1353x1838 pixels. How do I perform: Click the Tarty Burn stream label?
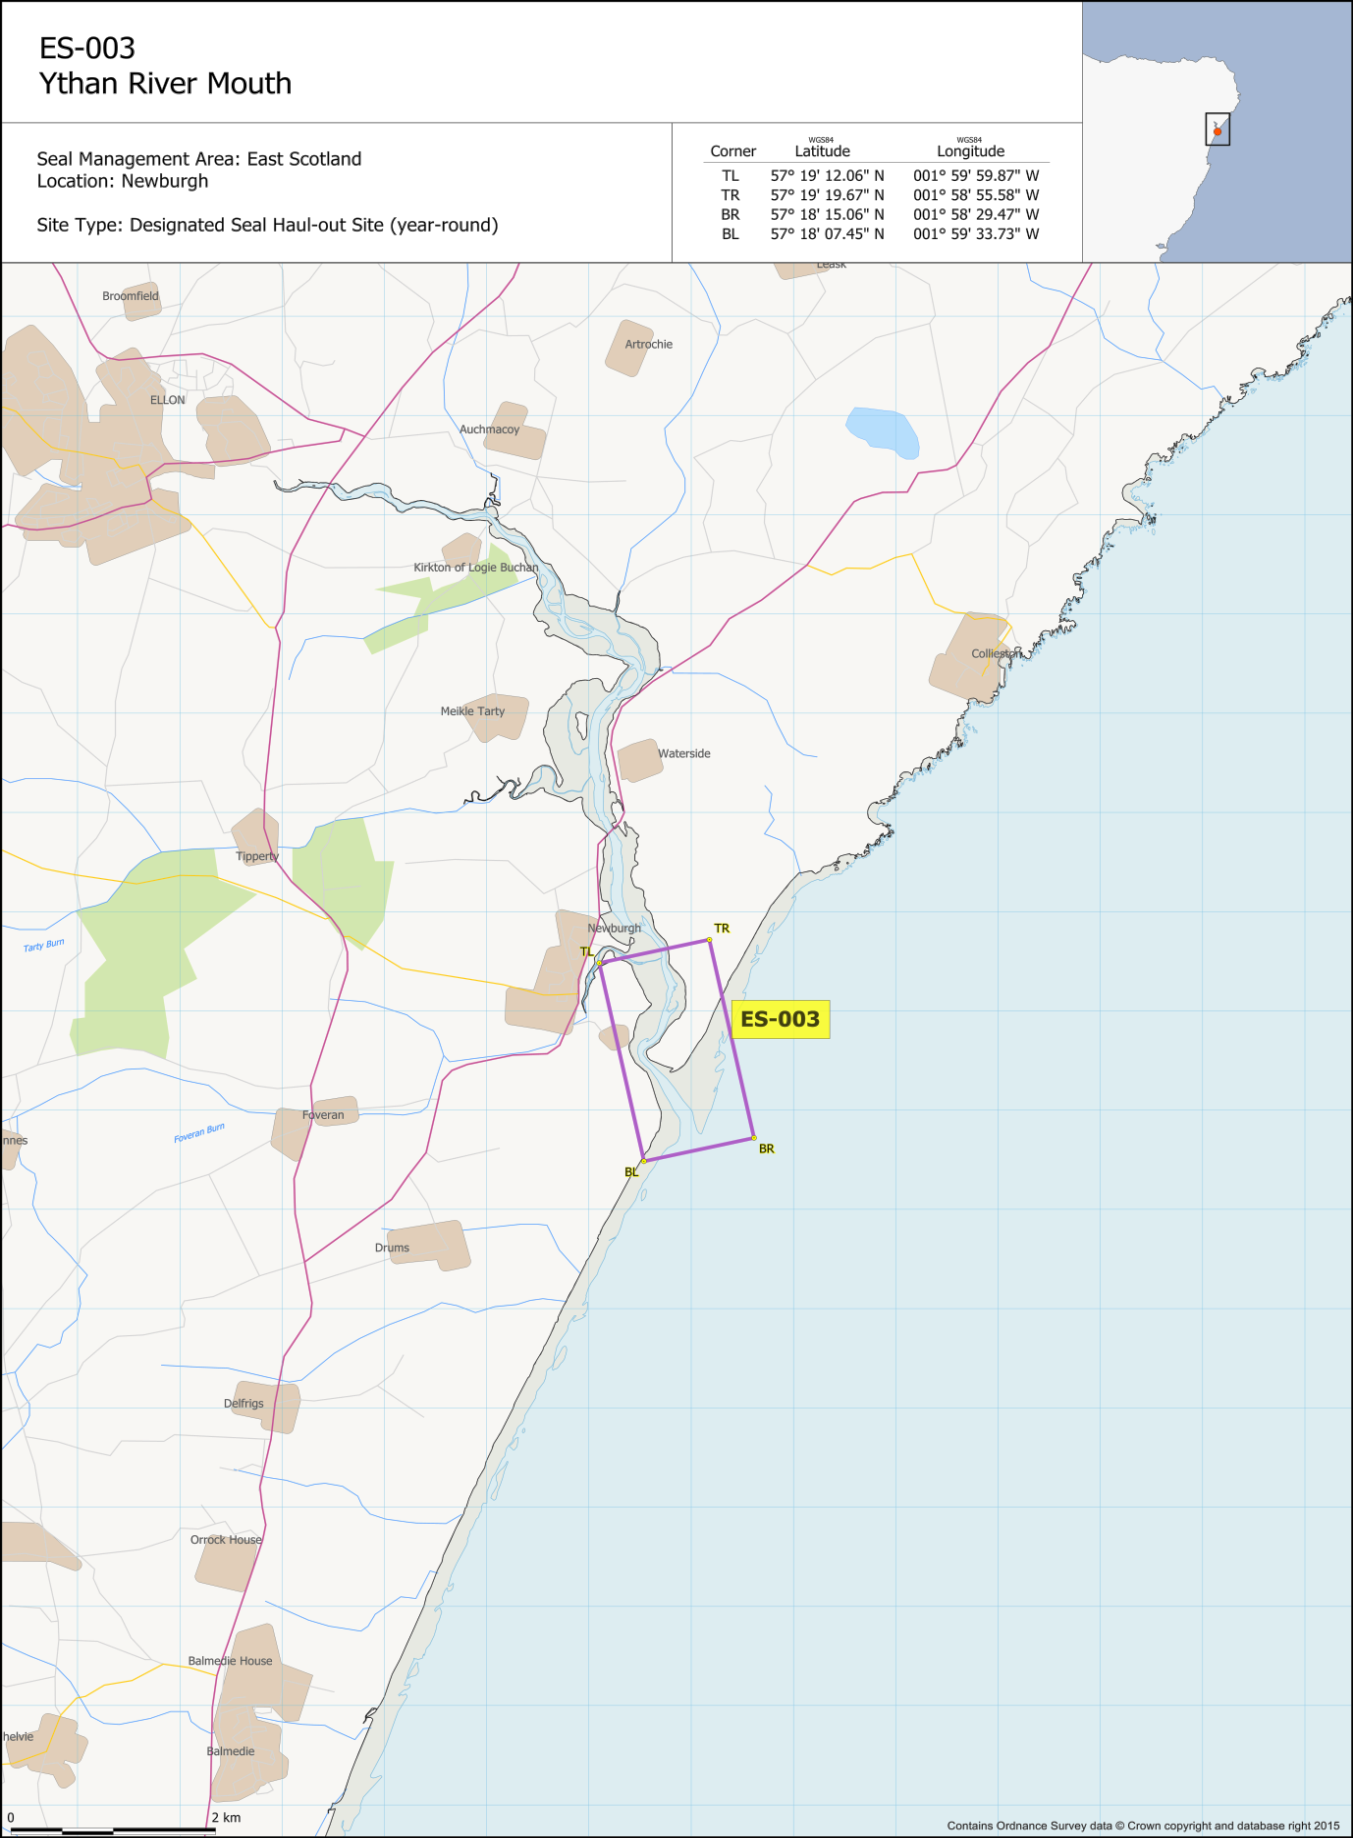click(x=44, y=945)
